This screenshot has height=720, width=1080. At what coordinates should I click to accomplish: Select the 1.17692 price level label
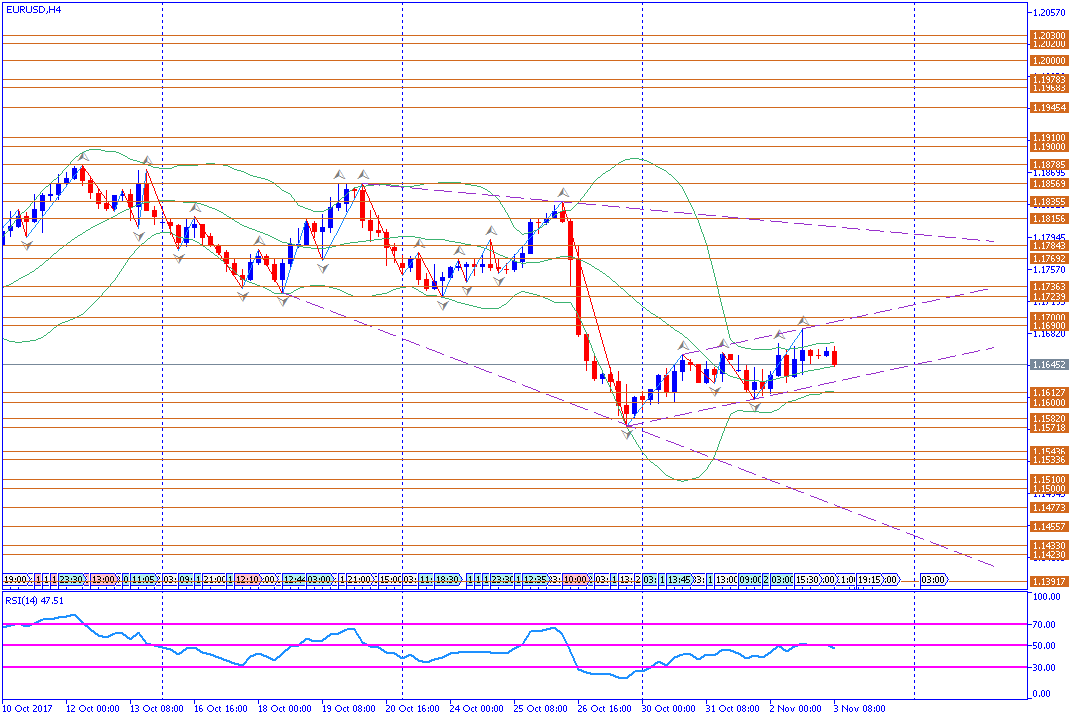[1049, 259]
